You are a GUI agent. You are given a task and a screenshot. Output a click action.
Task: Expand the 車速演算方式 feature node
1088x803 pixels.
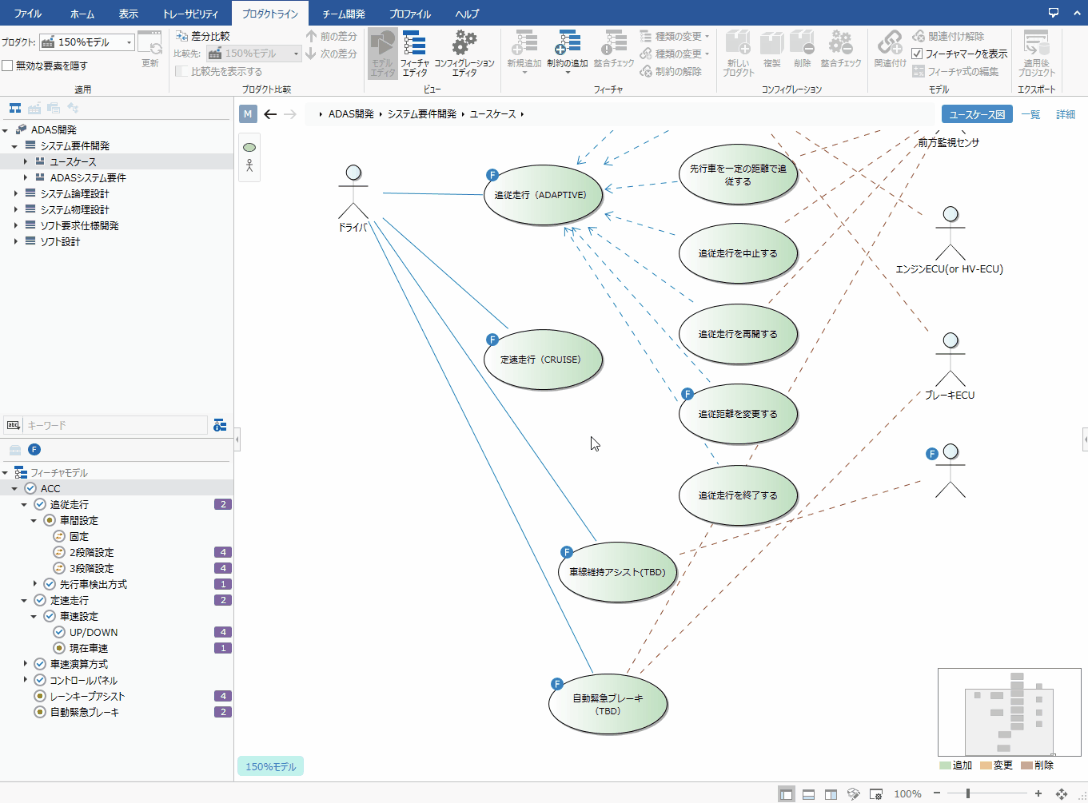tap(26, 664)
